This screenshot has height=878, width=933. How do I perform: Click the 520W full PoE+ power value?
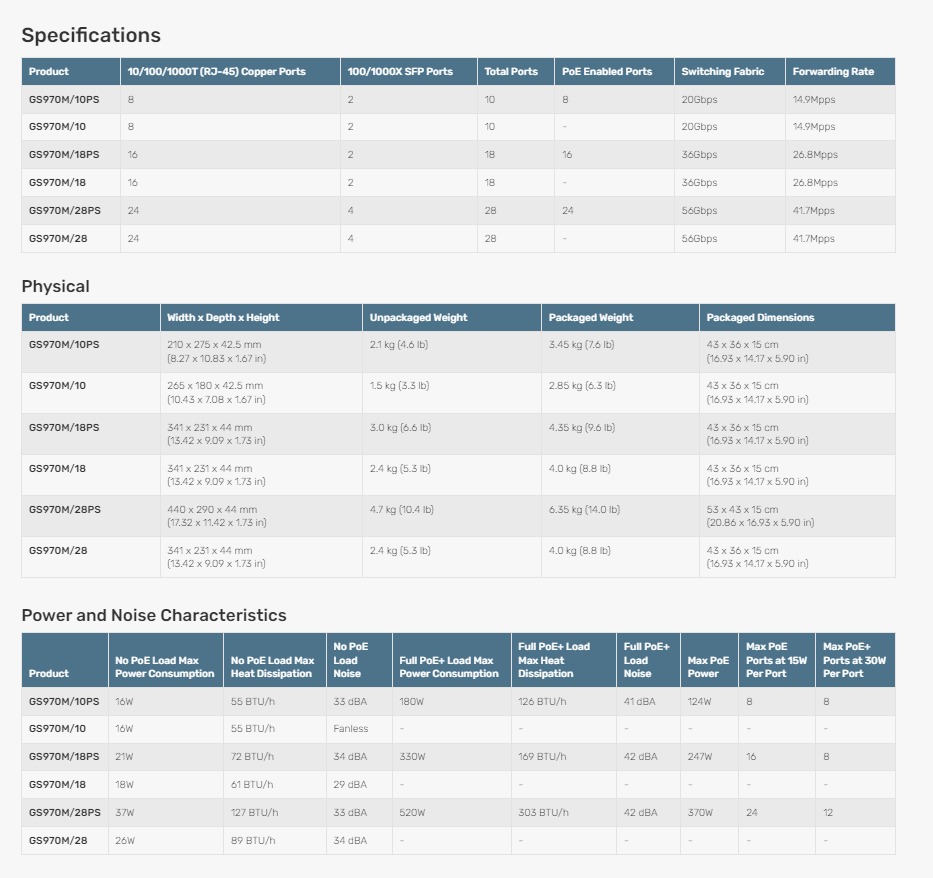pos(412,813)
